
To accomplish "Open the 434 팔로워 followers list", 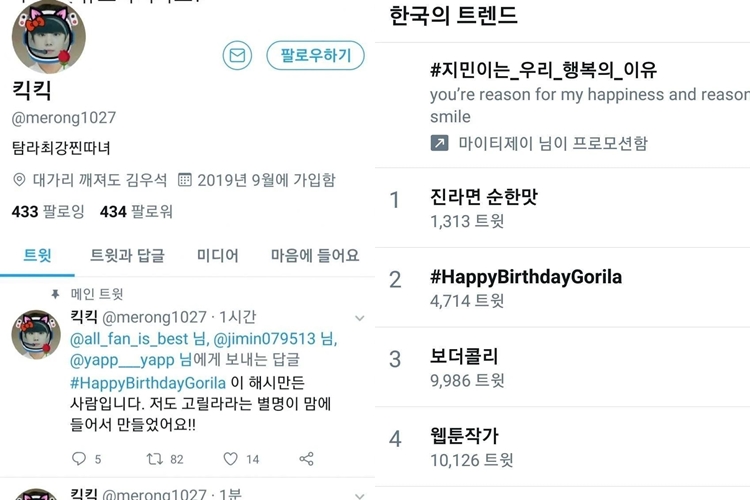I will (x=136, y=211).
